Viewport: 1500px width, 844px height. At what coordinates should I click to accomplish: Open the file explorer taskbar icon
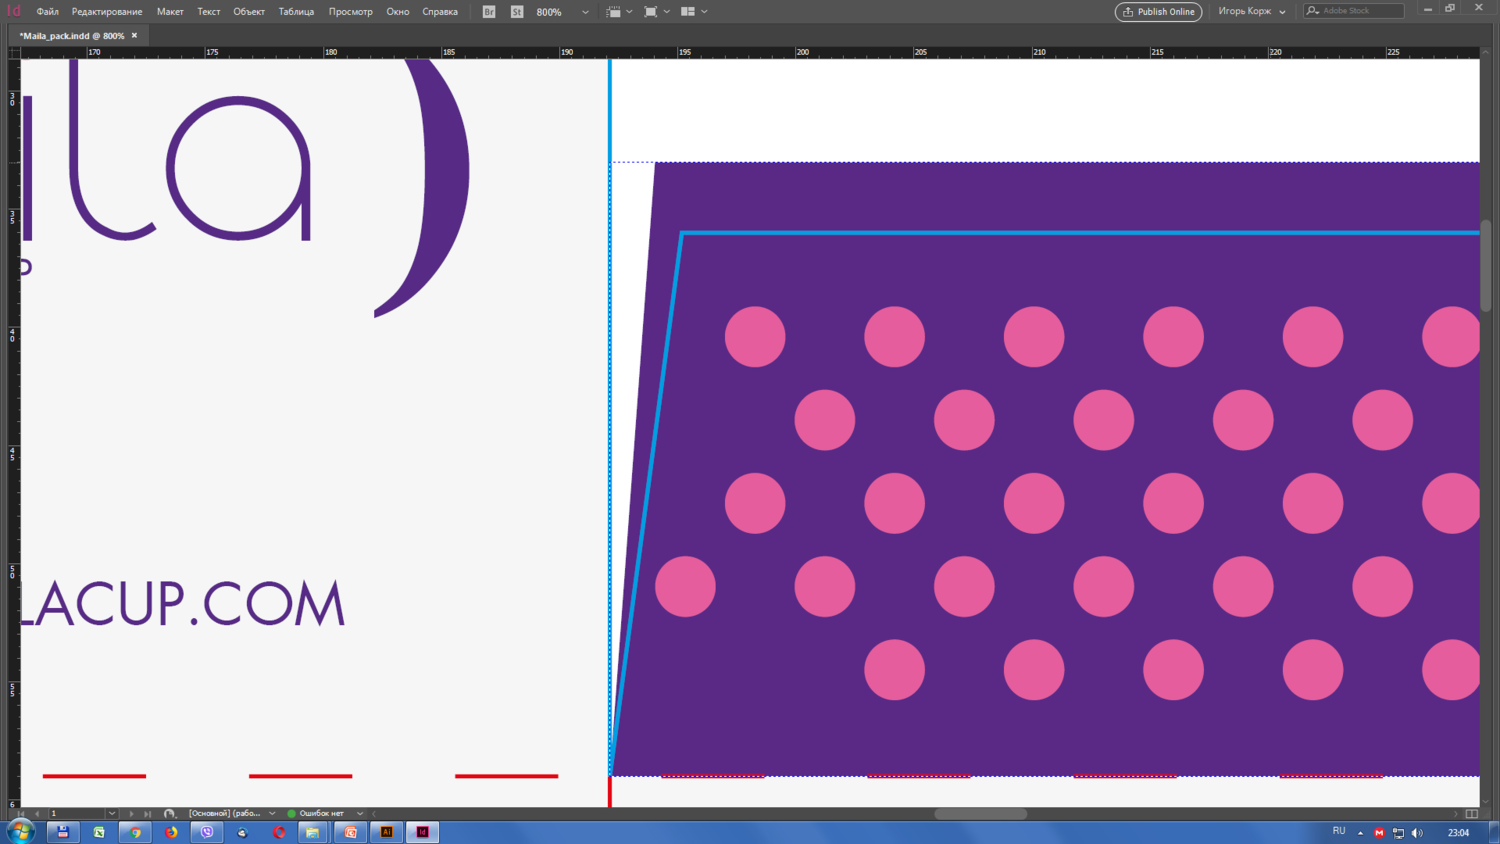tap(313, 832)
